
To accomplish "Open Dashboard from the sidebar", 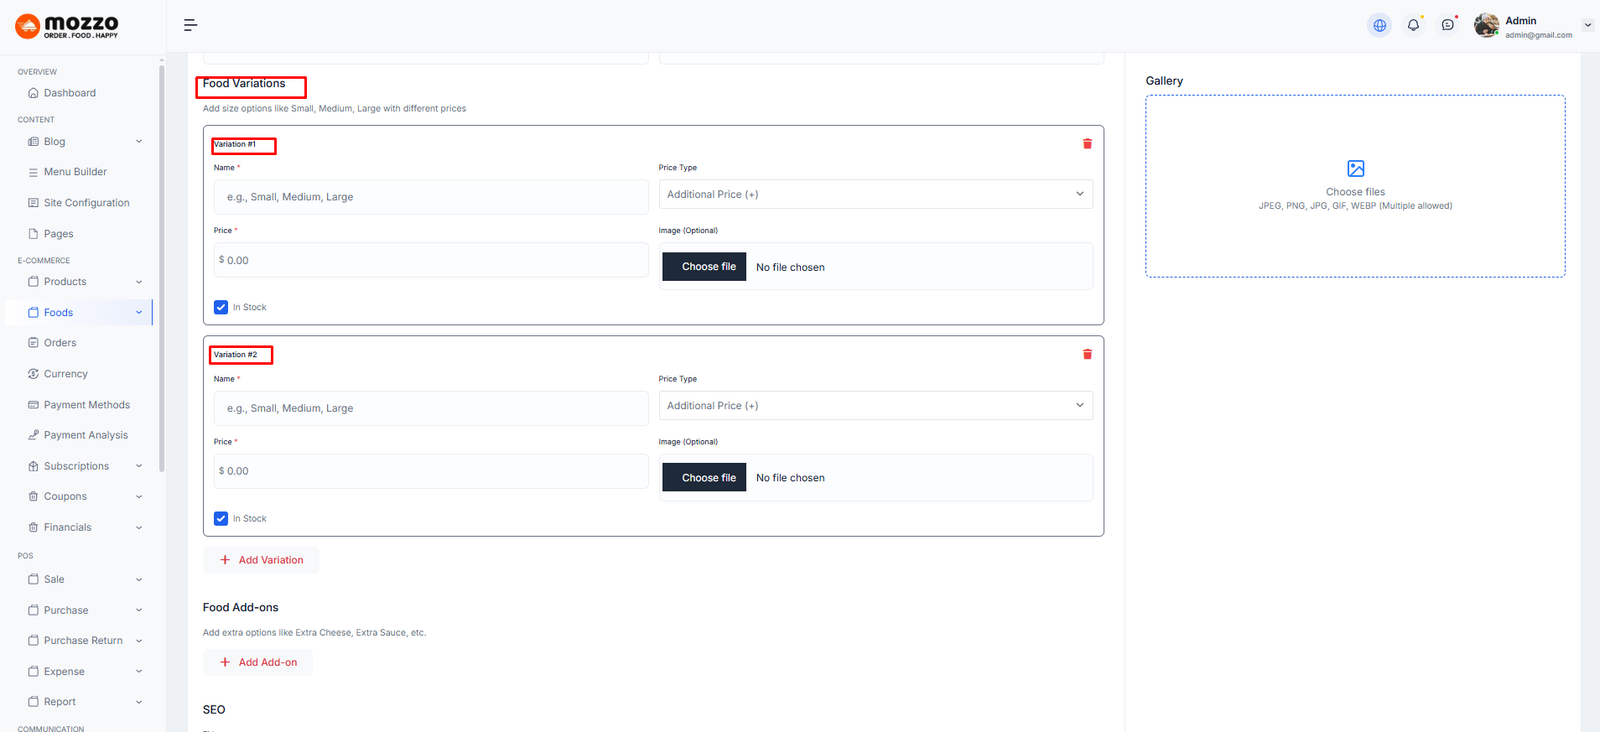I will pos(69,93).
